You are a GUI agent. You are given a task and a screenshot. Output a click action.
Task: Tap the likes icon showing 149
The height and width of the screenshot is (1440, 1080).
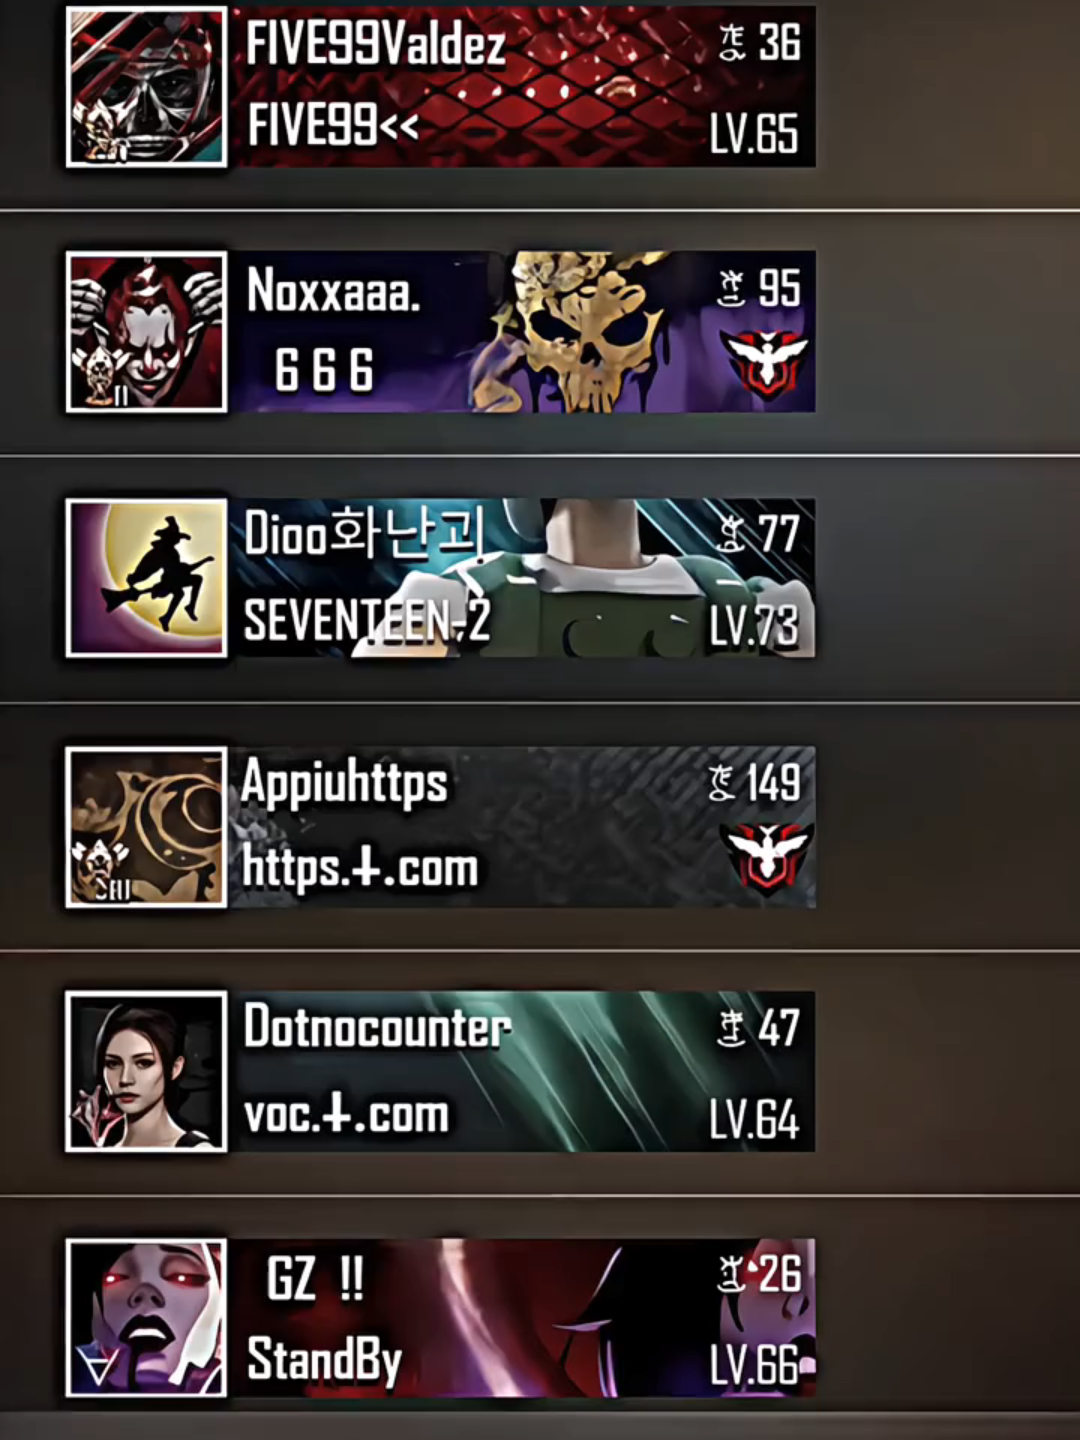coord(722,783)
